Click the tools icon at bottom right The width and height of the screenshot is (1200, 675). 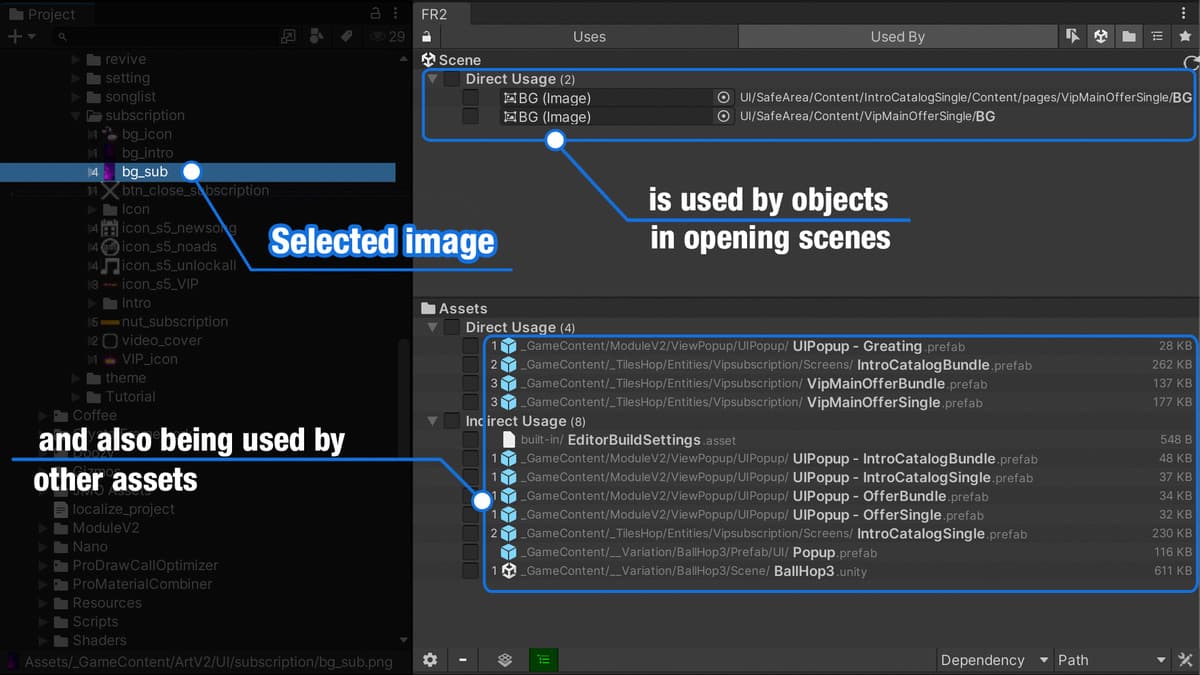coord(1186,660)
